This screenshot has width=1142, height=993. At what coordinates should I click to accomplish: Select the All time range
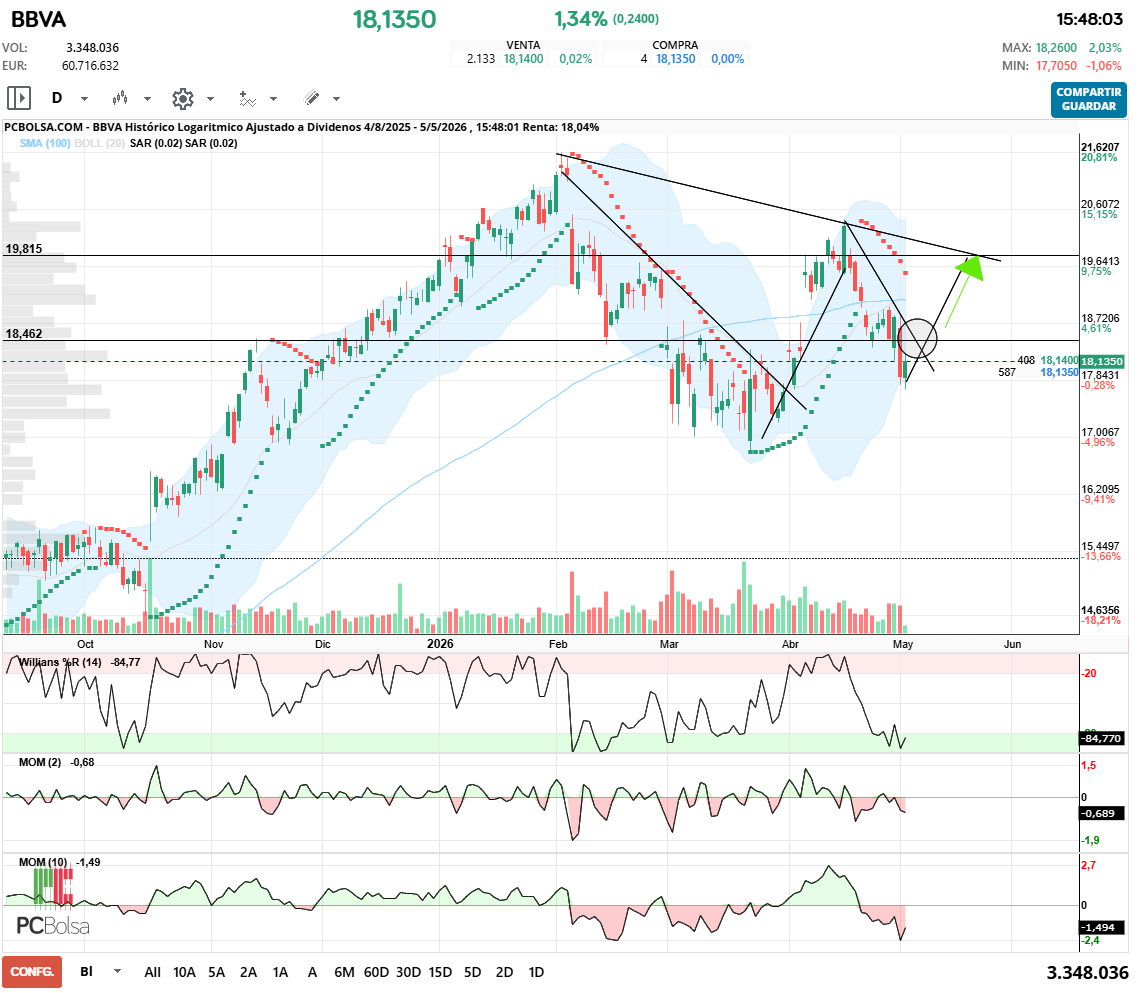pyautogui.click(x=152, y=972)
